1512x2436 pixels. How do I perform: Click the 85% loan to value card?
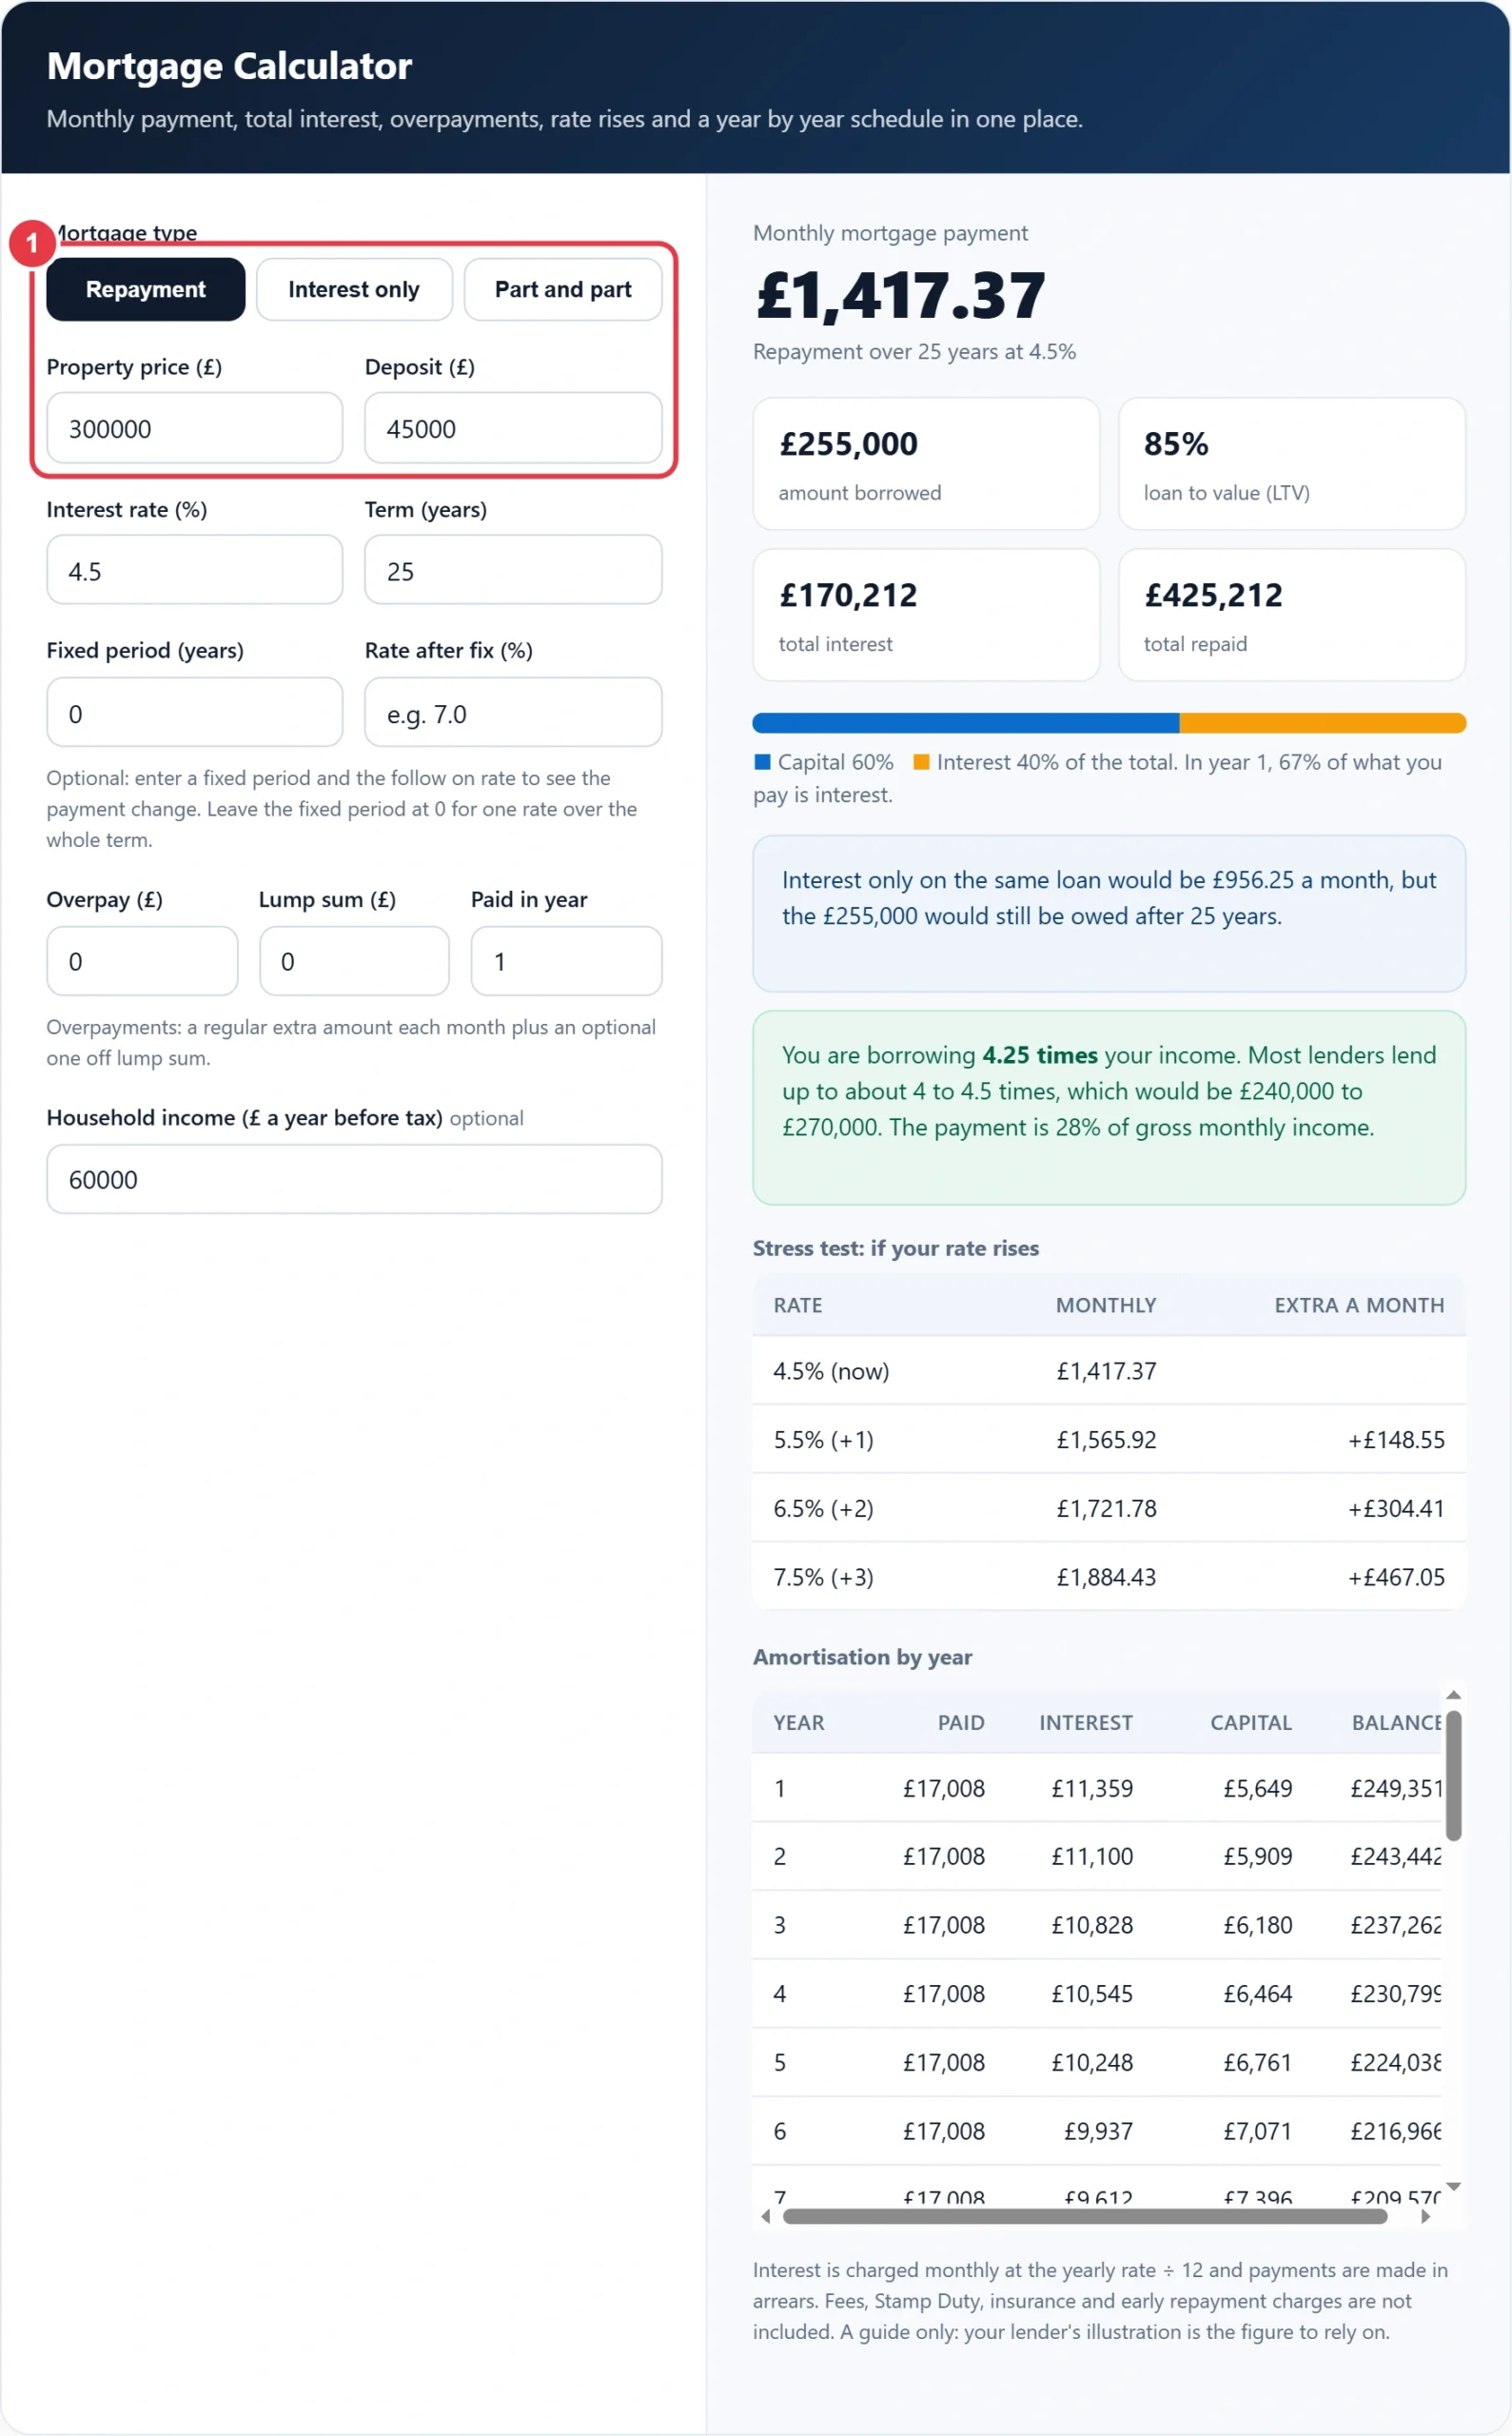1292,464
